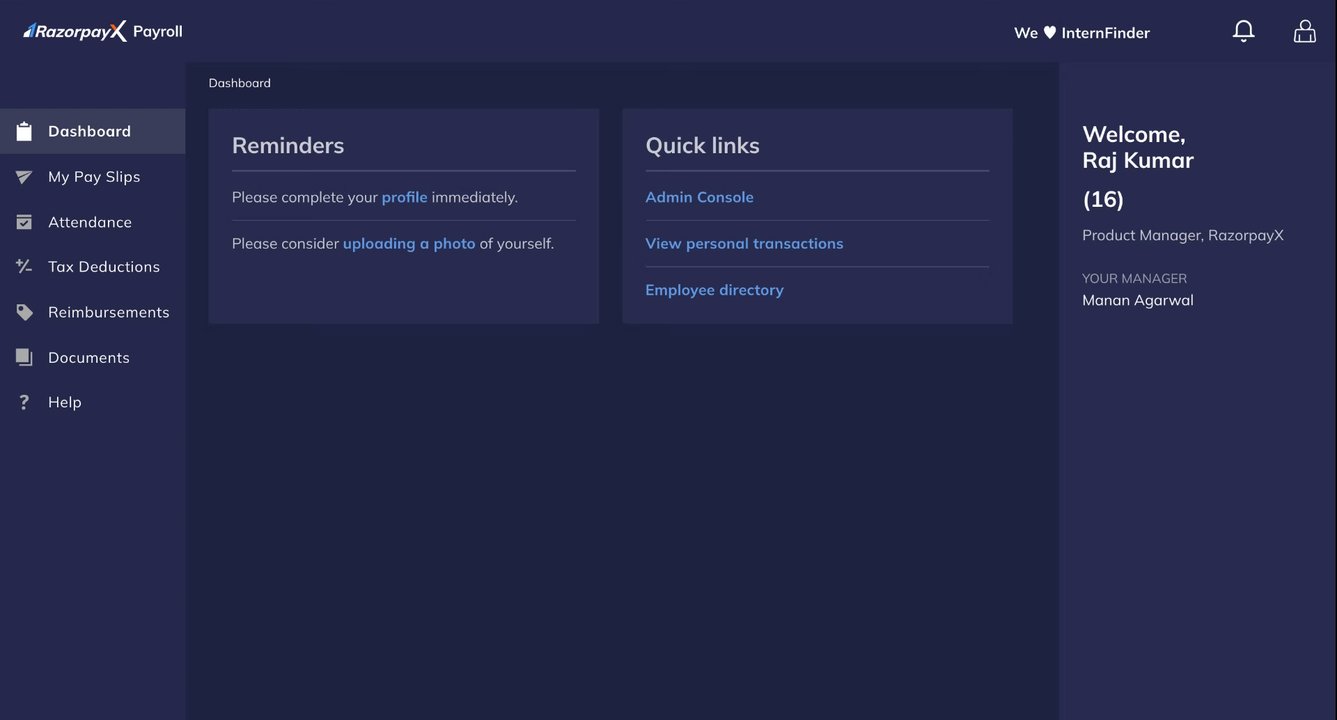
Task: Click the Help question mark icon
Action: click(24, 402)
